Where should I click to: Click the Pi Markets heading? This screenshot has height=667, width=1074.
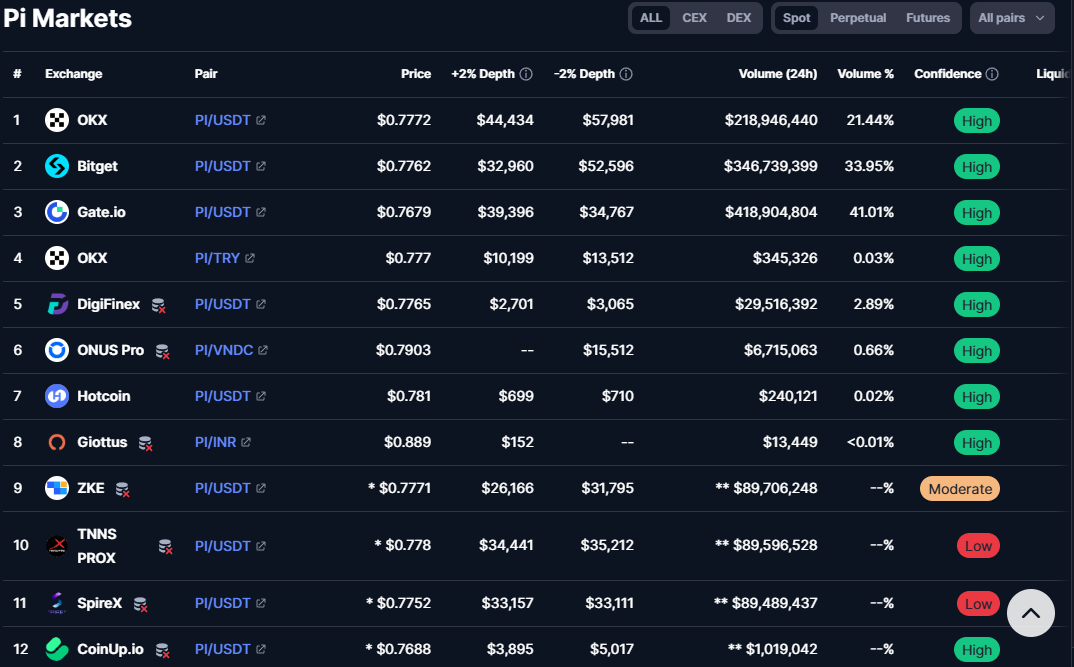point(67,18)
